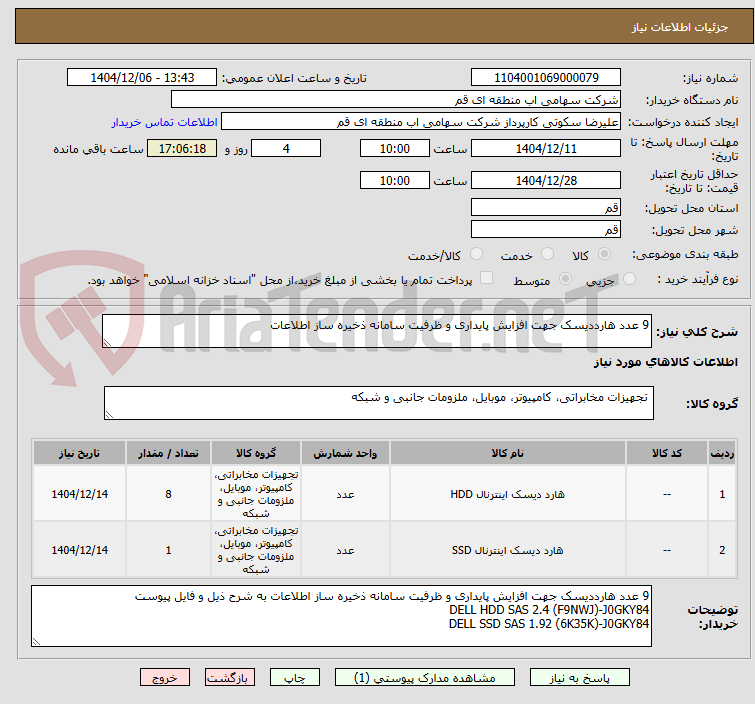Select the متوسط purchase type radio

pyautogui.click(x=565, y=279)
